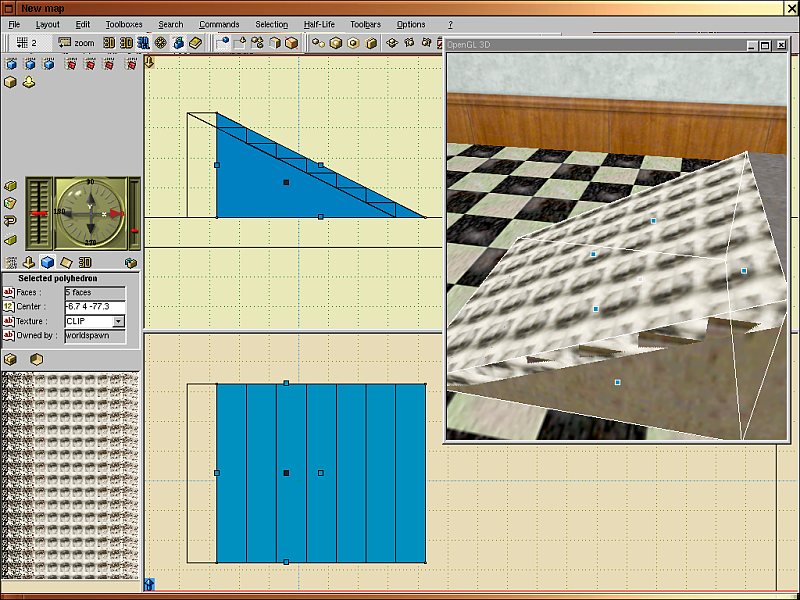Click the down-arrow icon below the compass
Image resolution: width=800 pixels, height=600 pixels.
click(28, 262)
